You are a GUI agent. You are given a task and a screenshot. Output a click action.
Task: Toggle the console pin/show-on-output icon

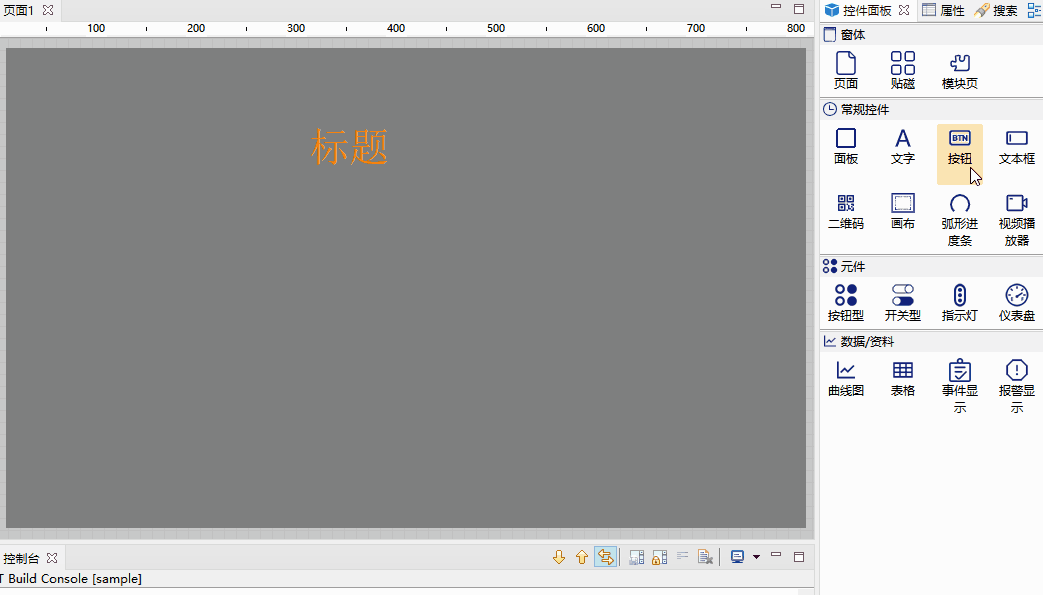tap(636, 557)
